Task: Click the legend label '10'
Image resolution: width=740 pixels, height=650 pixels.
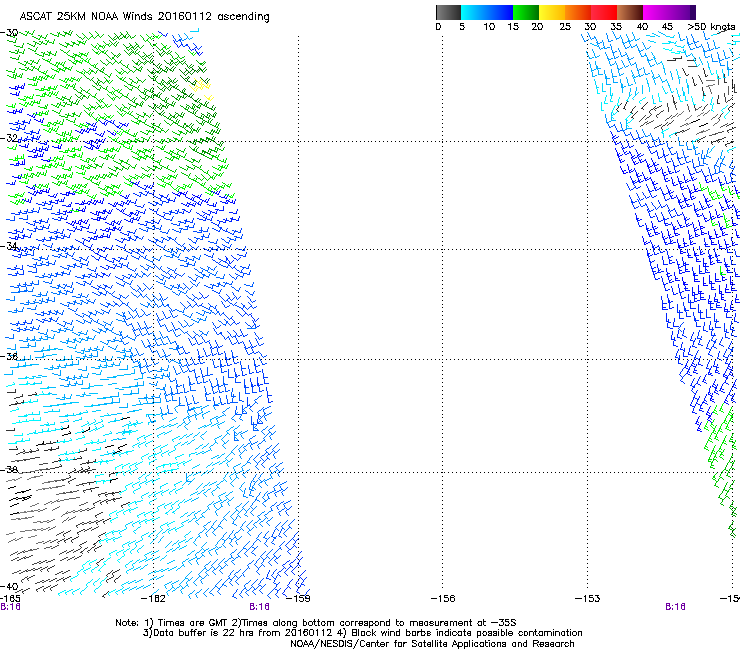Action: point(489,27)
